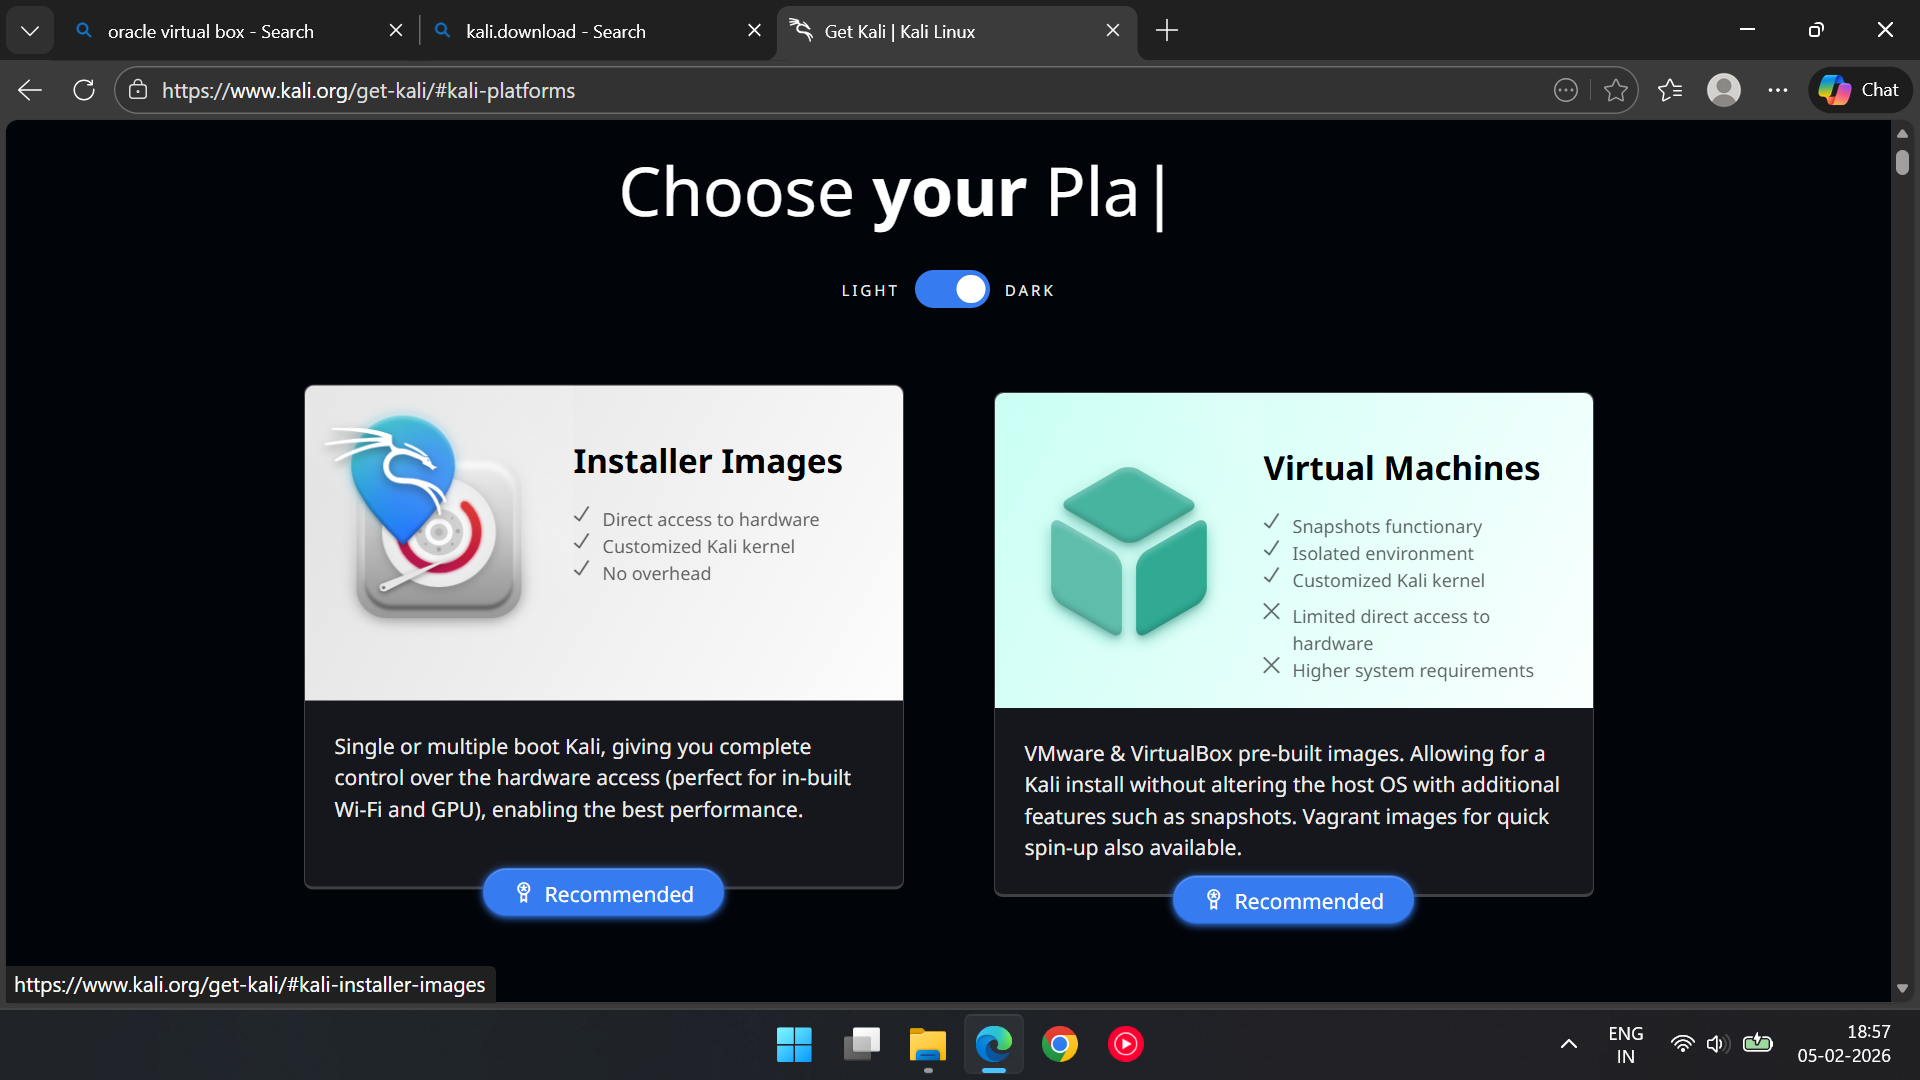The width and height of the screenshot is (1920, 1080).
Task: Open browser Settings and more menu
Action: [1777, 90]
